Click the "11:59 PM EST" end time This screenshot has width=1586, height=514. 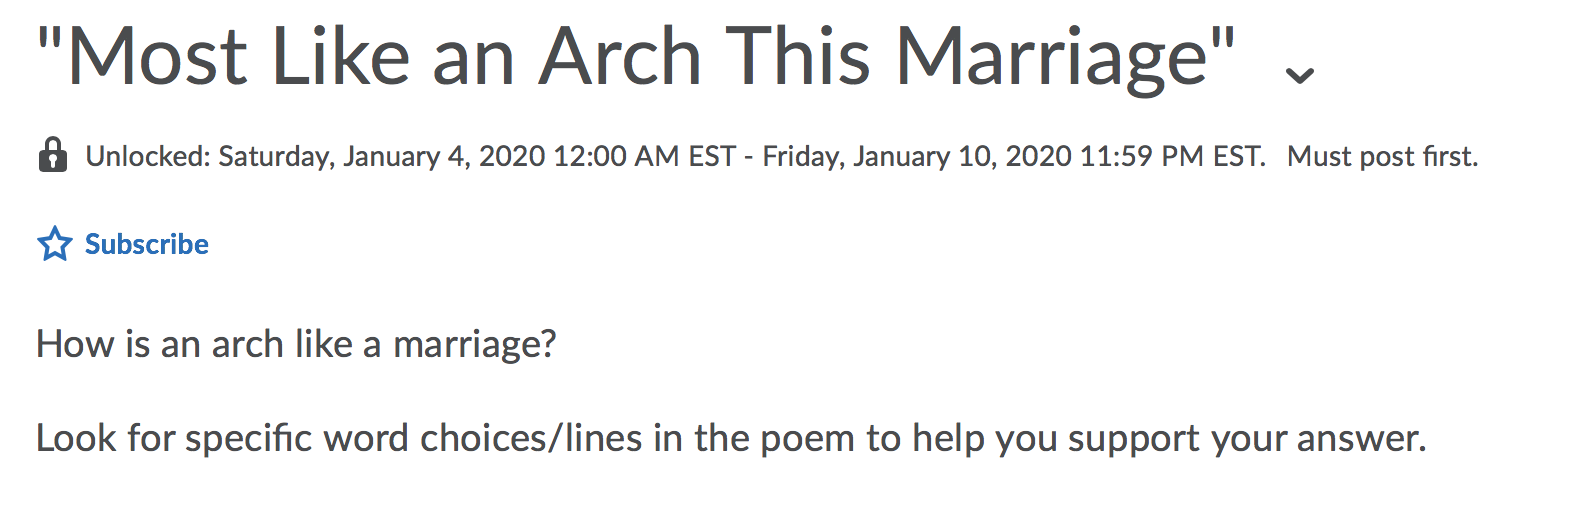coord(1172,157)
